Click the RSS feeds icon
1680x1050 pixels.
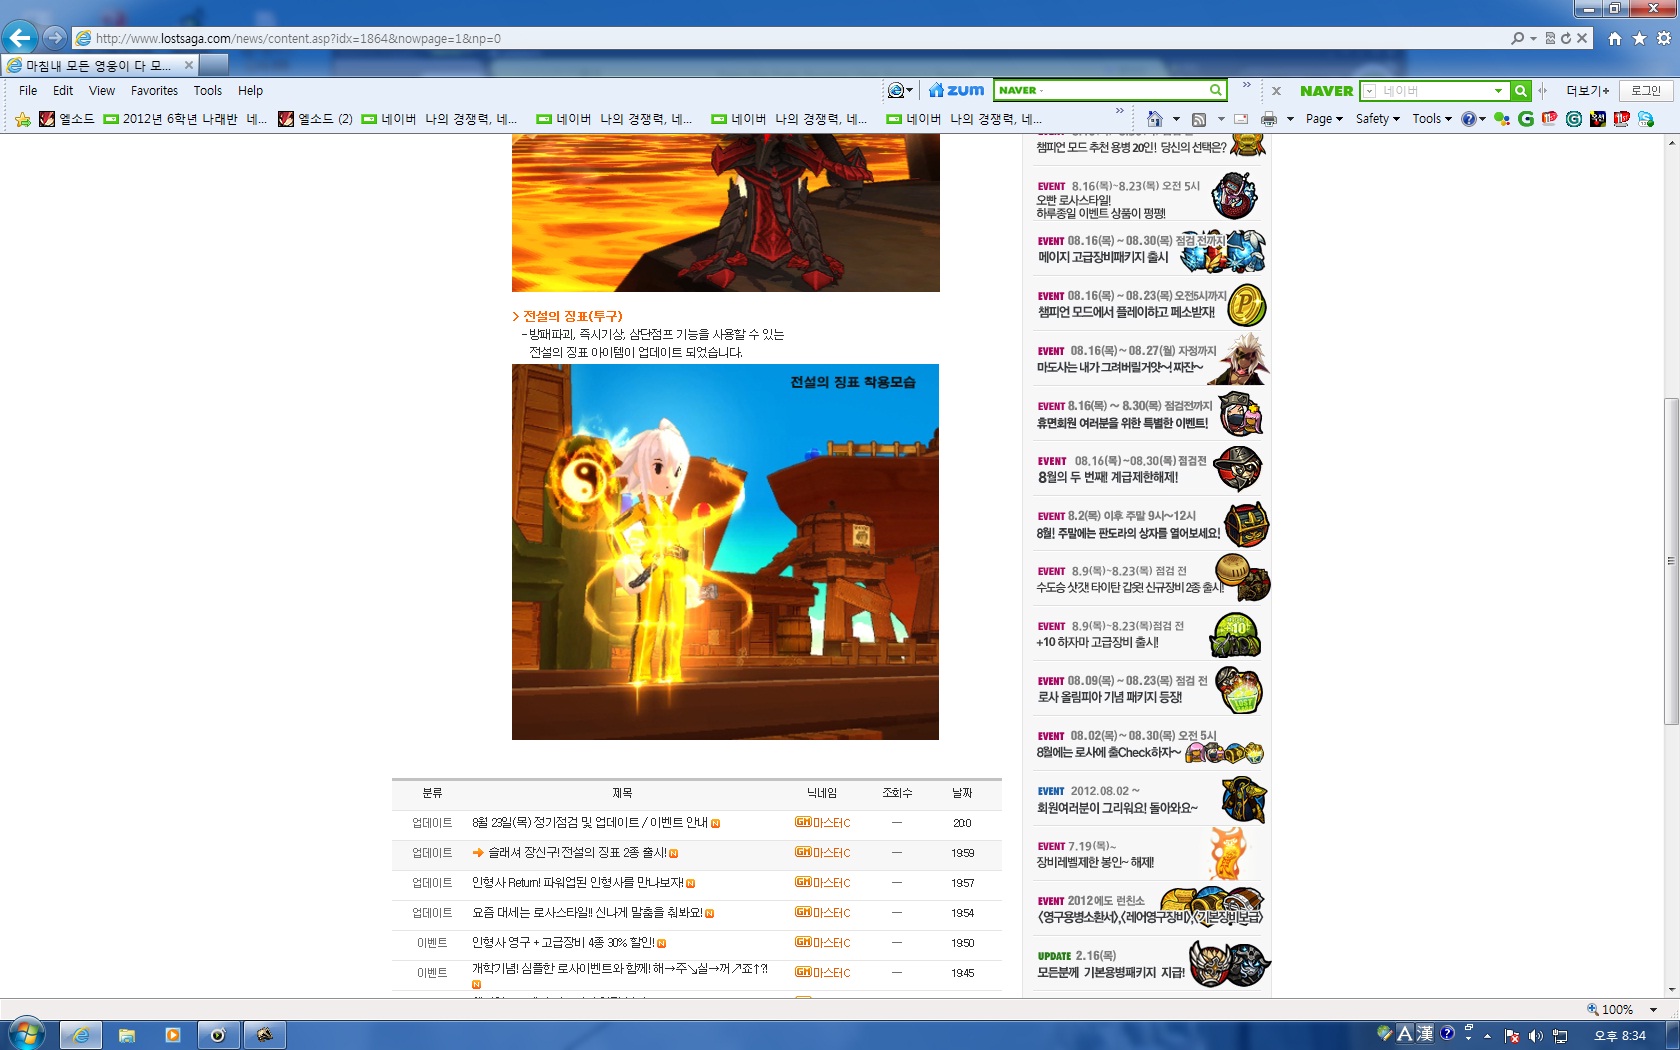click(1199, 119)
